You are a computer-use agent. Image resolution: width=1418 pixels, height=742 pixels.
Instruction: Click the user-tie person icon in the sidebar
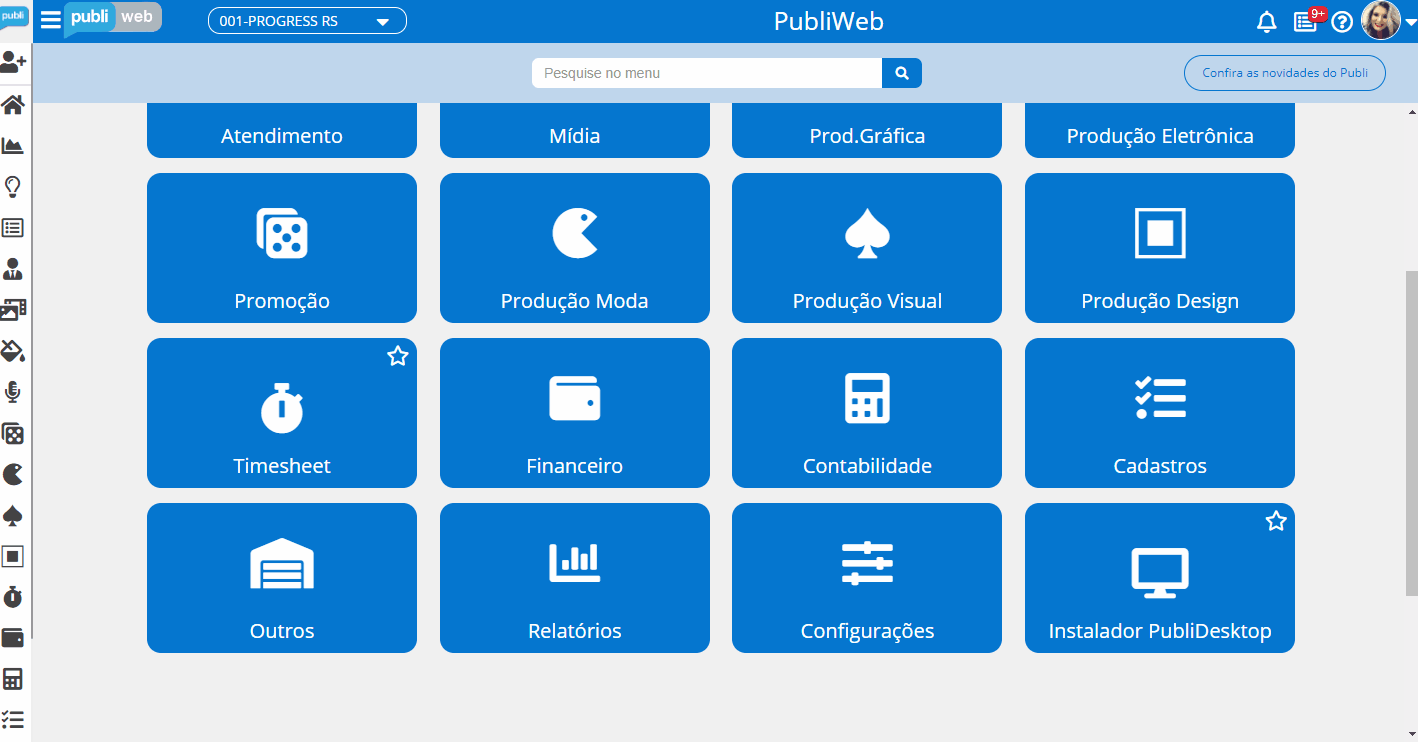point(13,269)
